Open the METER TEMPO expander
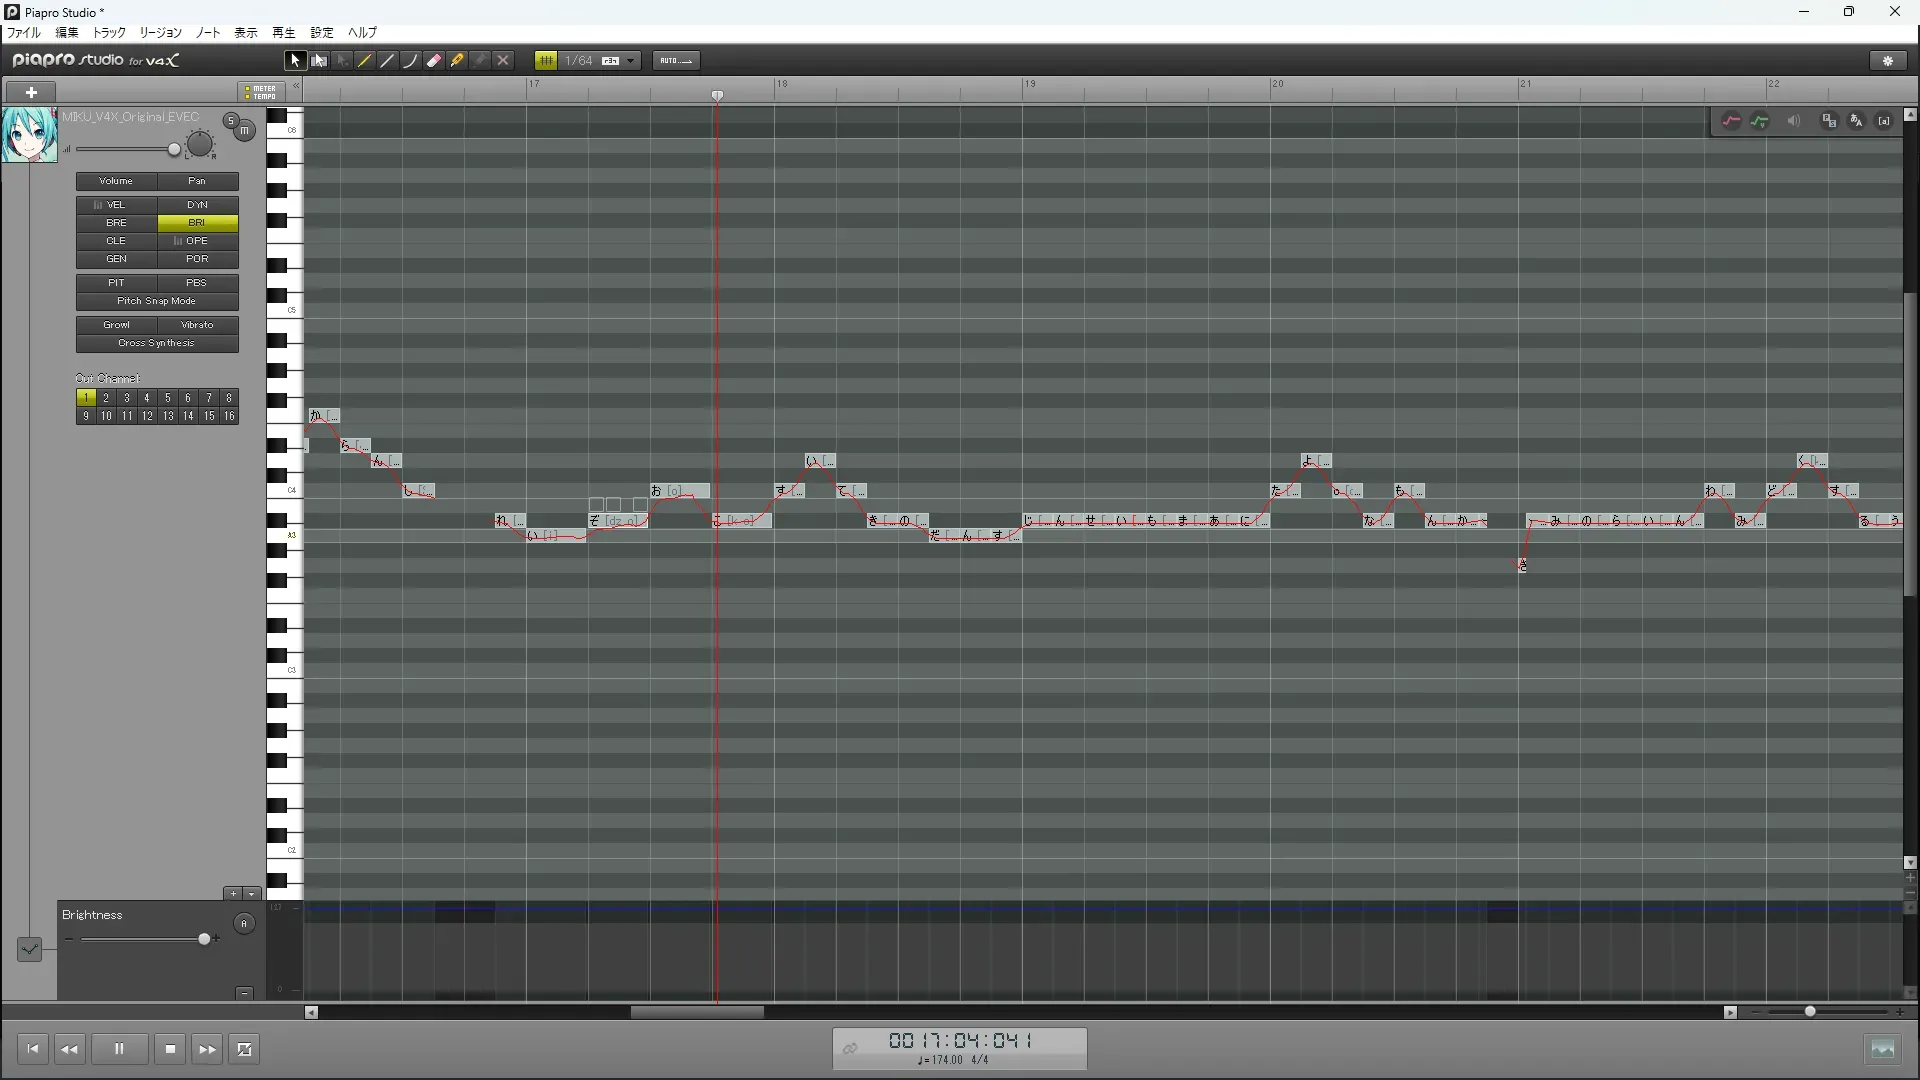 [260, 92]
